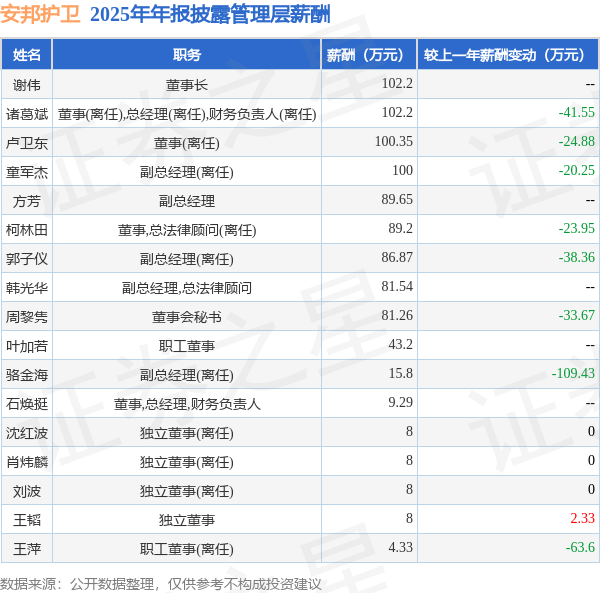The image size is (600, 593).
Task: Click the -20.25 change value for 童军杰
Action: (x=576, y=171)
